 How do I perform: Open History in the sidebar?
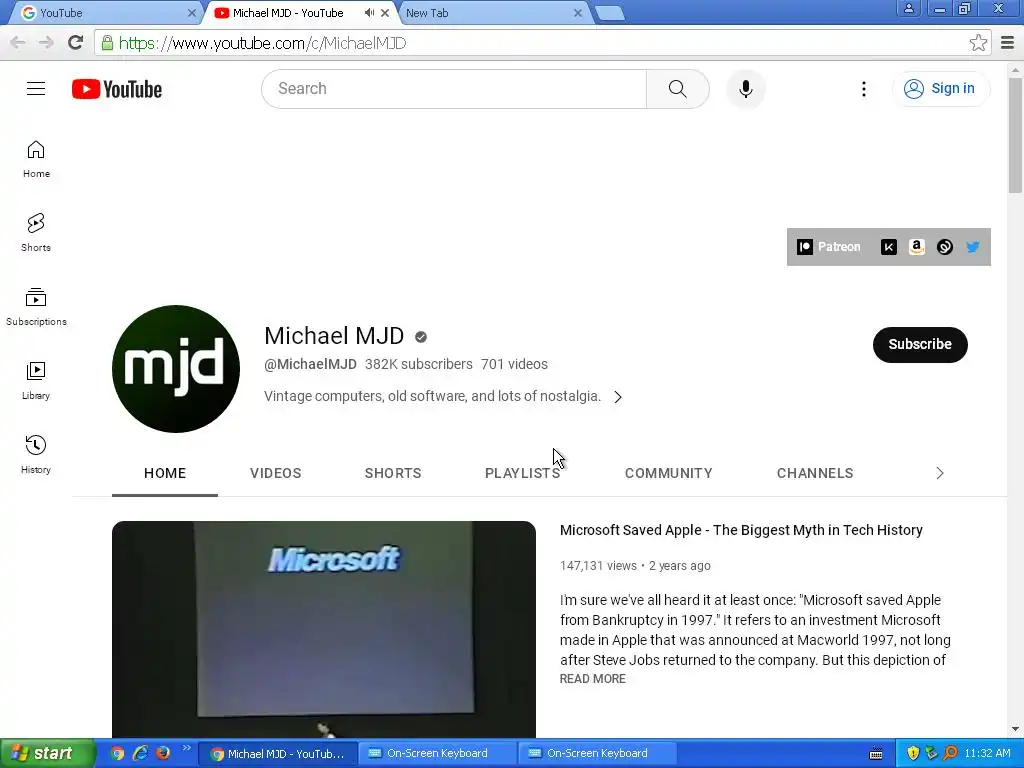click(36, 455)
